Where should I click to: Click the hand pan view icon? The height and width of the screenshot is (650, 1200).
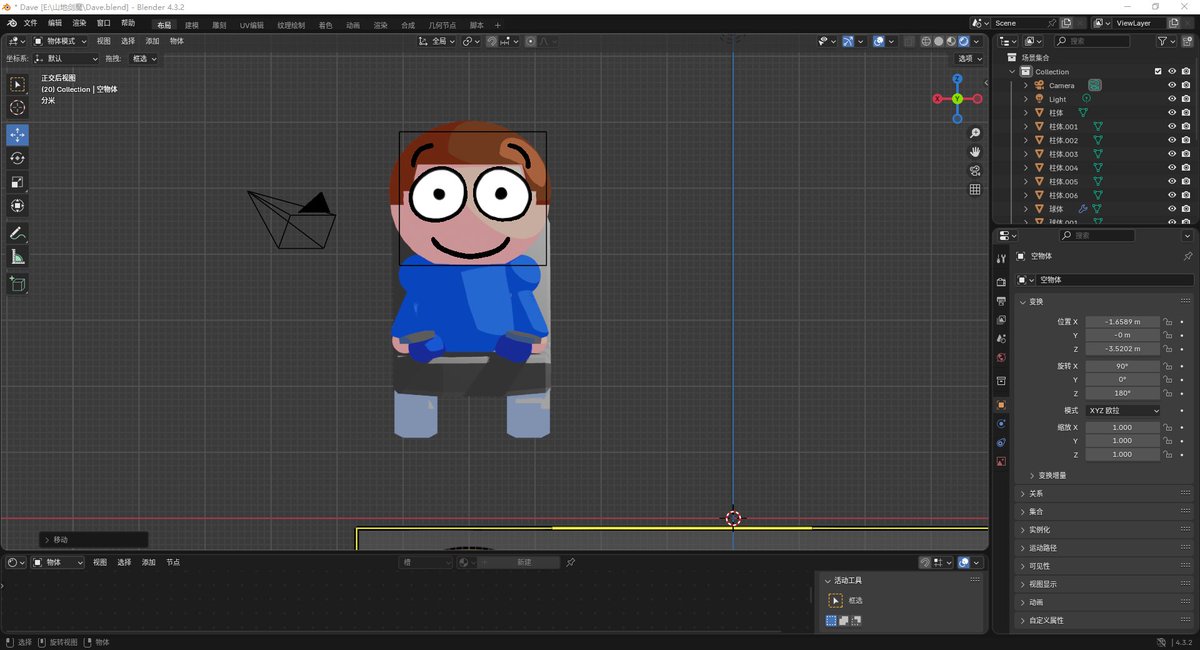[975, 152]
